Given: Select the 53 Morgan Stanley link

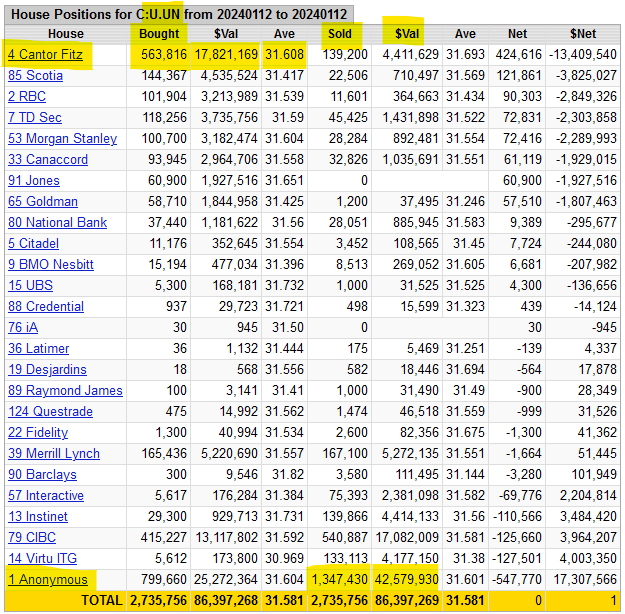Looking at the screenshot, I should (63, 139).
